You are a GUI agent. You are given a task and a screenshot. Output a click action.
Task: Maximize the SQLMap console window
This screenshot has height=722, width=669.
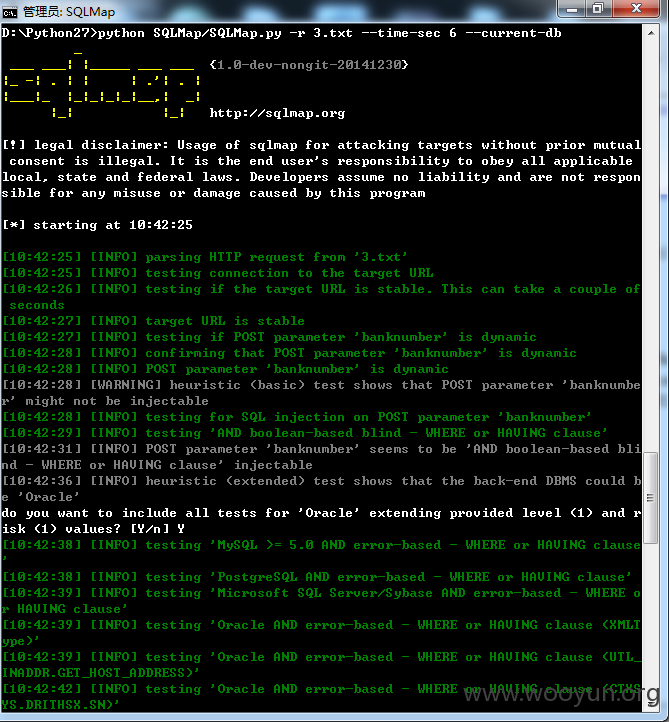[598, 8]
